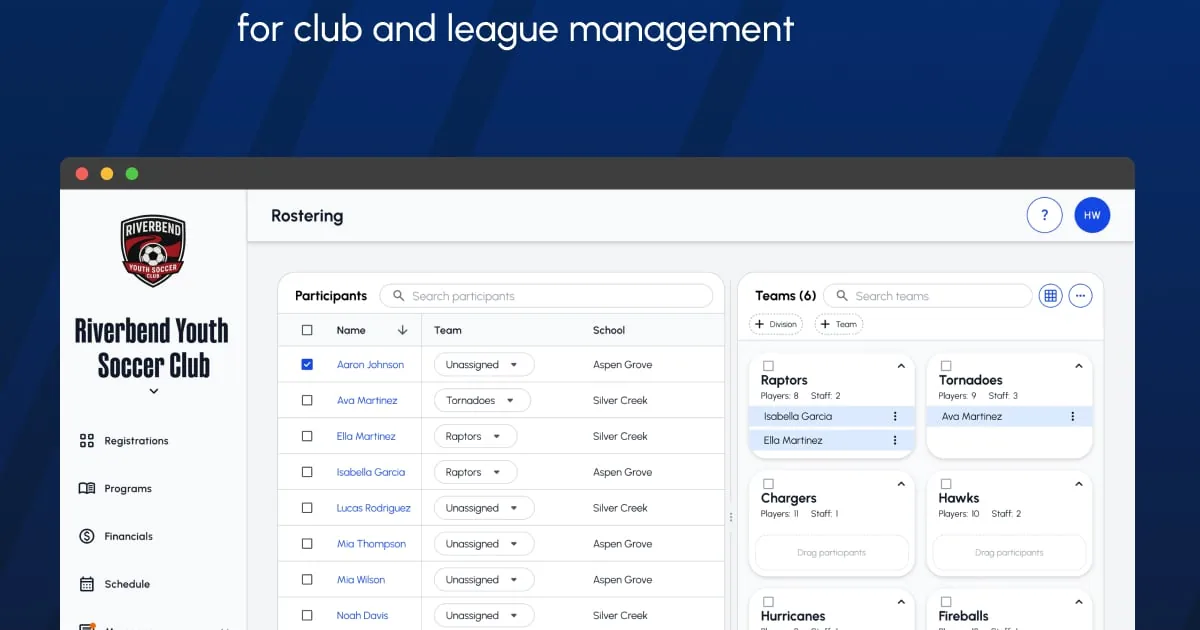Check Ella Martinez's row checkbox
This screenshot has height=630, width=1200.
tap(307, 437)
